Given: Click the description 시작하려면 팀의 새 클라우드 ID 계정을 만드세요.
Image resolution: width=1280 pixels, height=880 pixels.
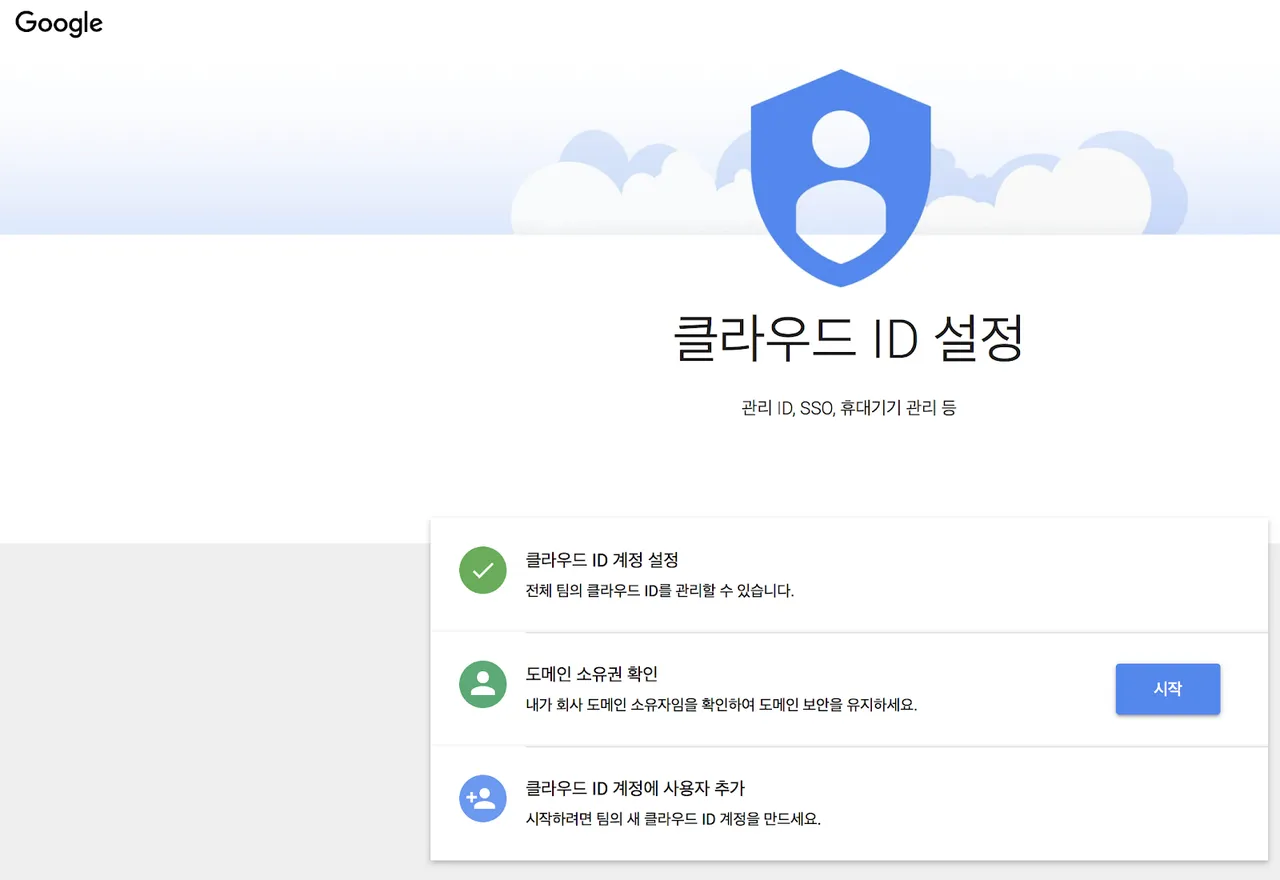Looking at the screenshot, I should coord(673,819).
